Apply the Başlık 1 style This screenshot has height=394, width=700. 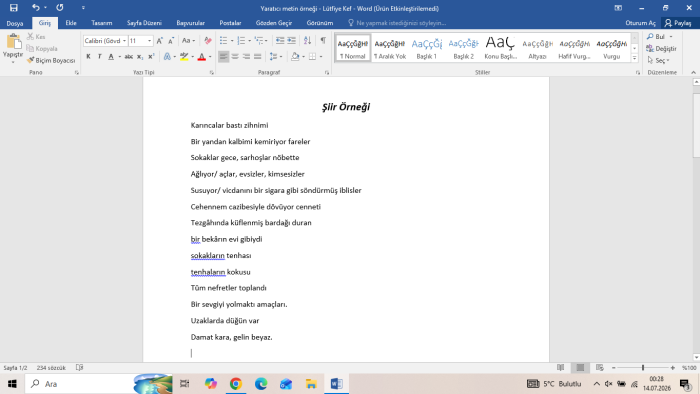click(427, 48)
